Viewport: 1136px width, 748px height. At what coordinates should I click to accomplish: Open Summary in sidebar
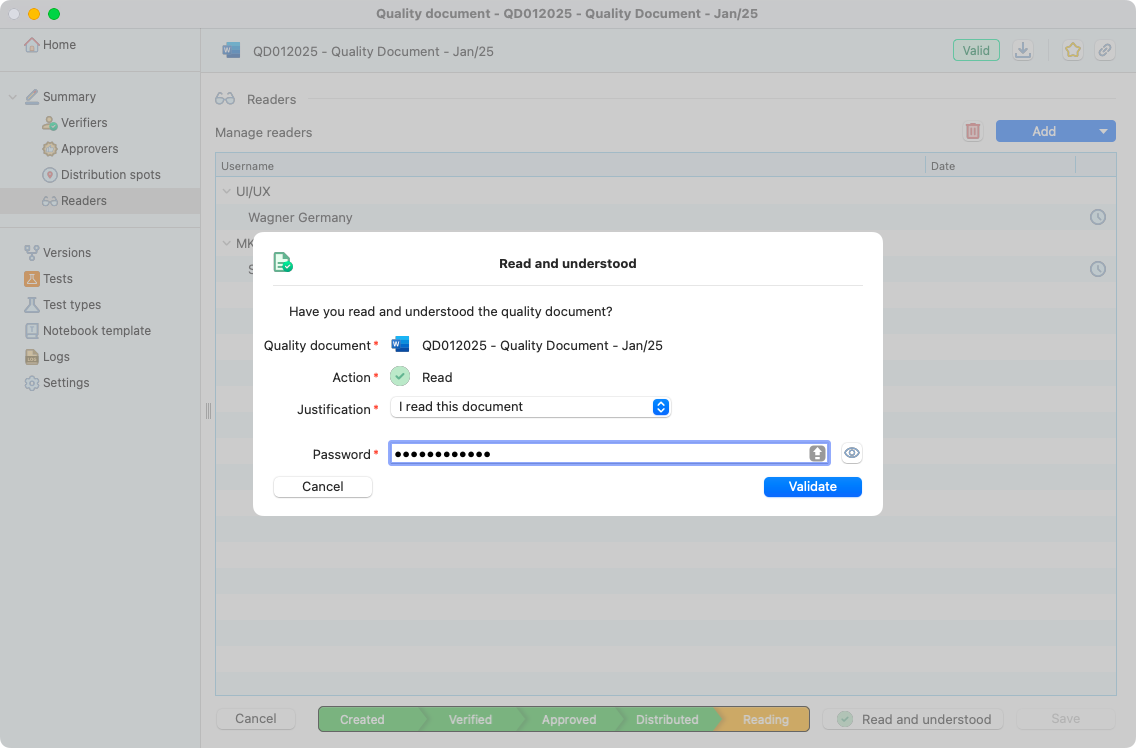tap(69, 97)
